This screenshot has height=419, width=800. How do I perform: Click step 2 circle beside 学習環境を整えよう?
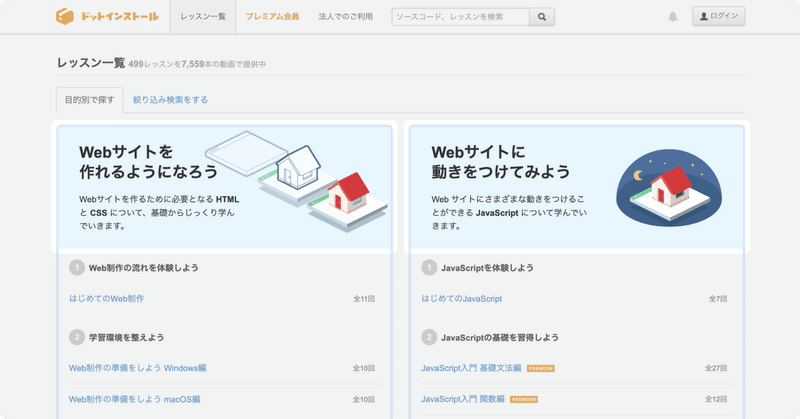77,337
